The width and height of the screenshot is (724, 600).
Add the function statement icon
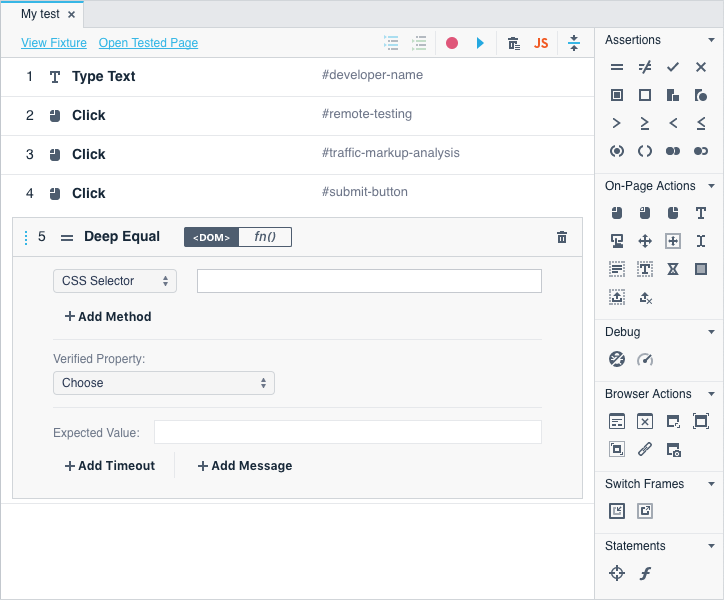[645, 573]
